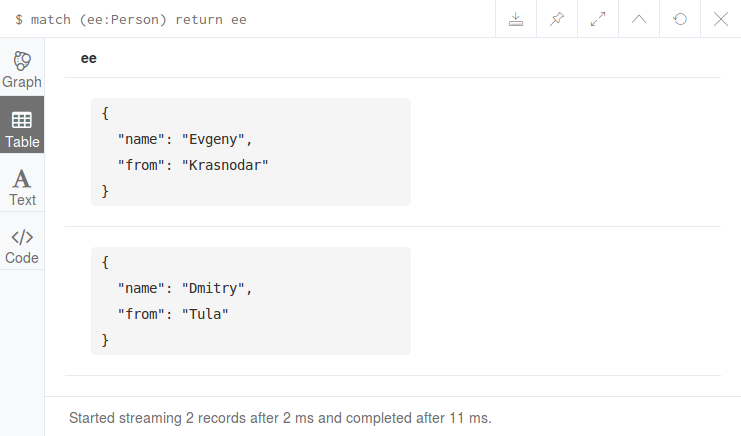Viewport: 741px width, 436px height.
Task: Click the match query text
Action: (x=138, y=20)
